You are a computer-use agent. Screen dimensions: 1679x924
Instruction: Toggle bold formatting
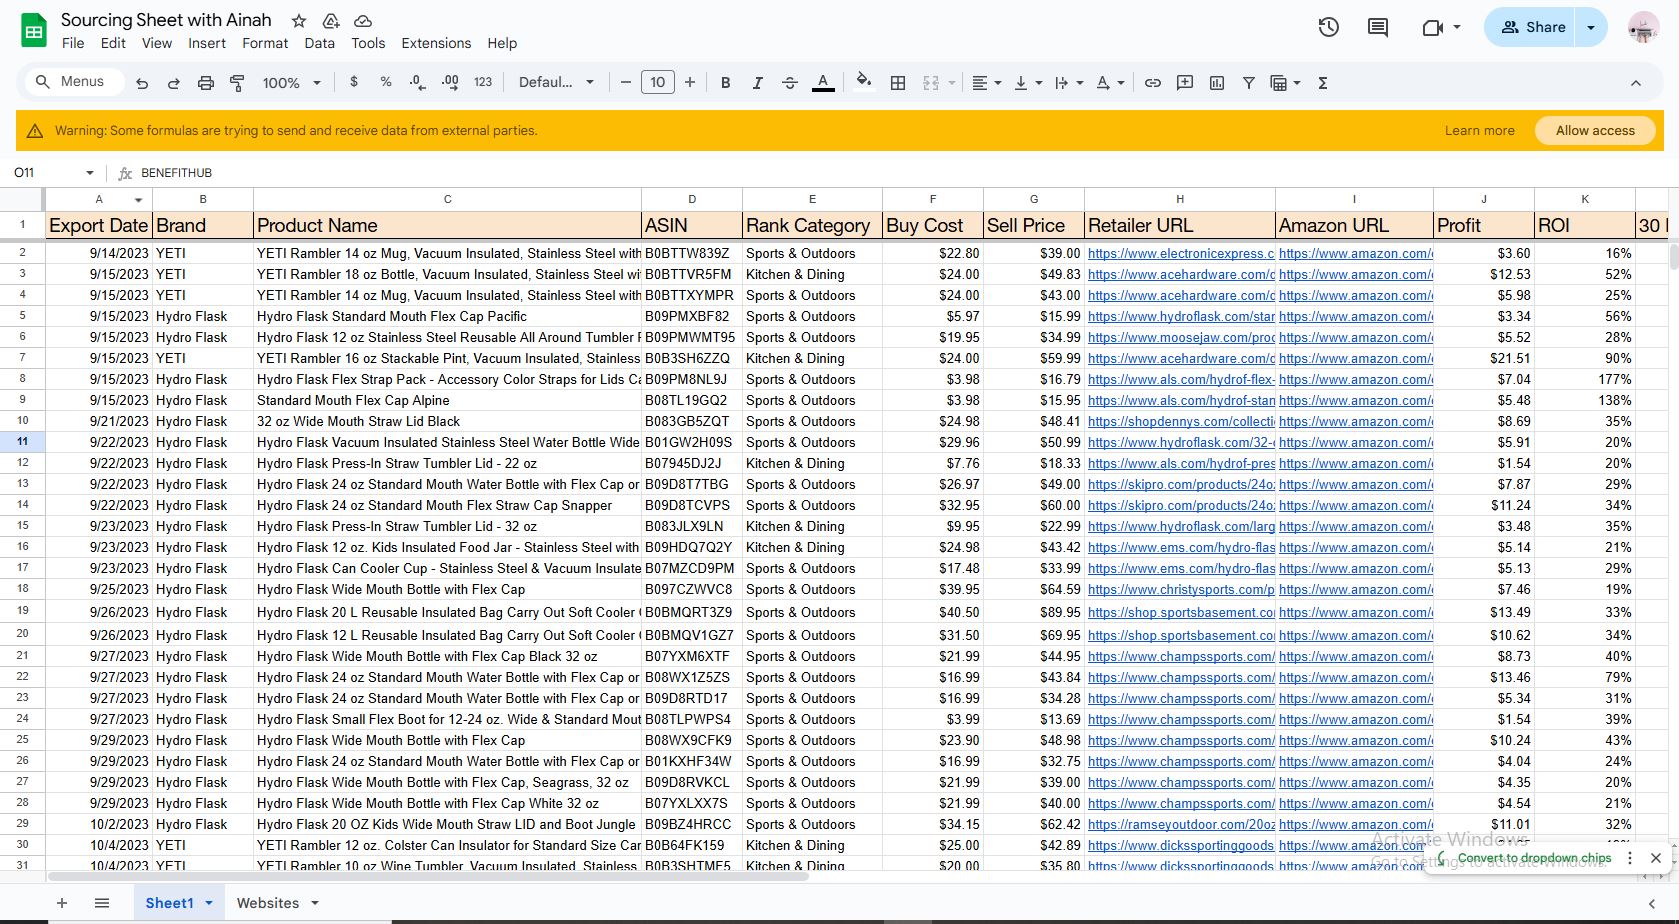725,83
